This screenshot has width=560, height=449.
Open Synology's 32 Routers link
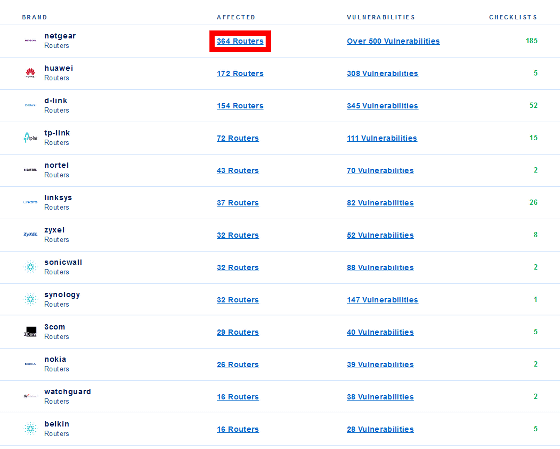tap(238, 300)
